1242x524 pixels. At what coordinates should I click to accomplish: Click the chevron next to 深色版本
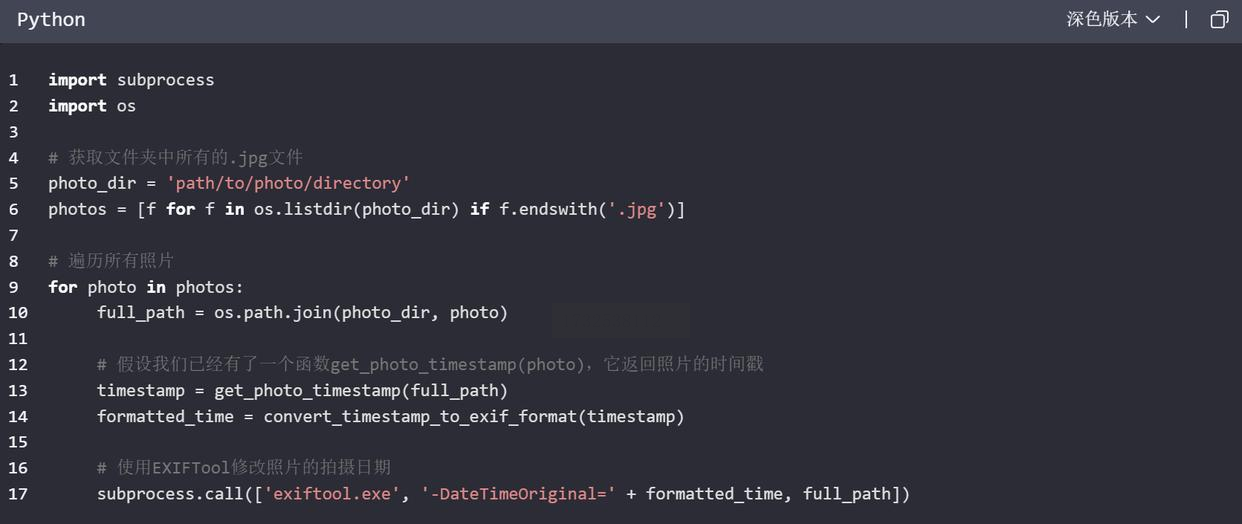[x=1152, y=20]
